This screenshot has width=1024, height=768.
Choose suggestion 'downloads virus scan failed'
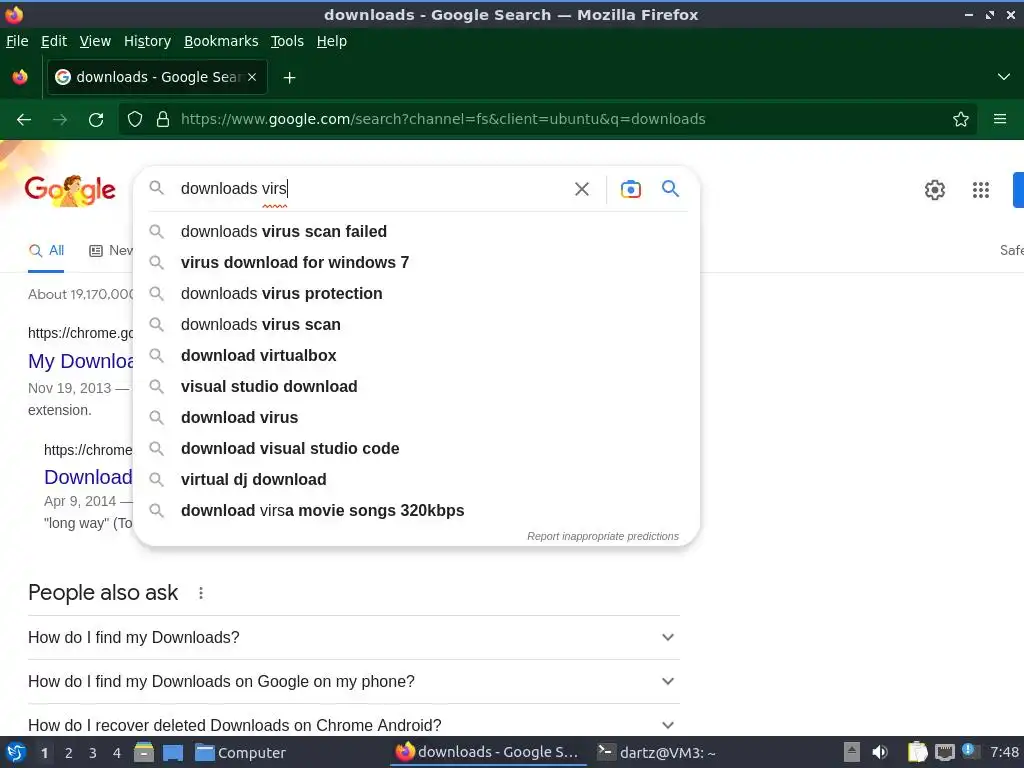[x=417, y=232]
